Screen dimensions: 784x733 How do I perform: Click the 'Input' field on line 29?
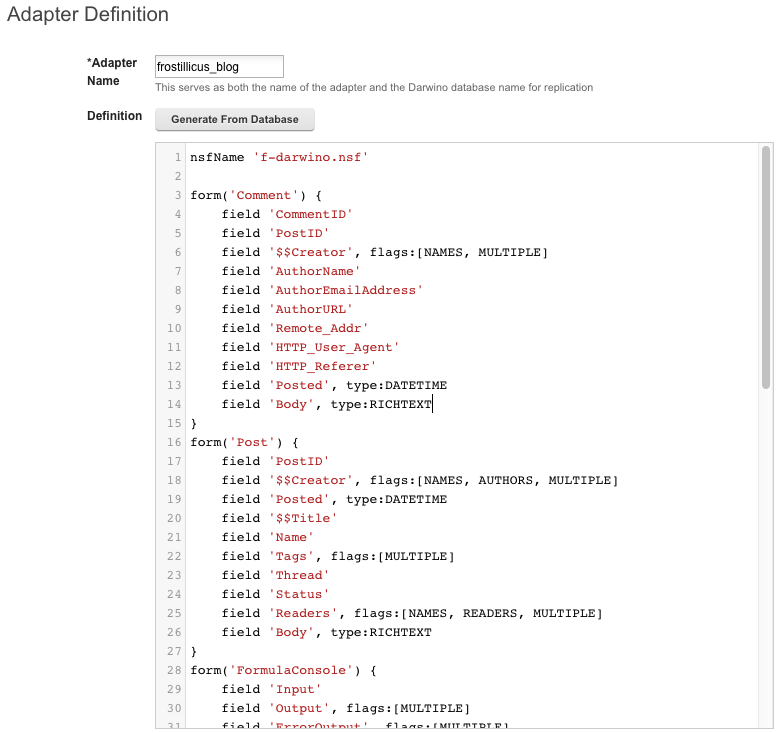point(295,690)
